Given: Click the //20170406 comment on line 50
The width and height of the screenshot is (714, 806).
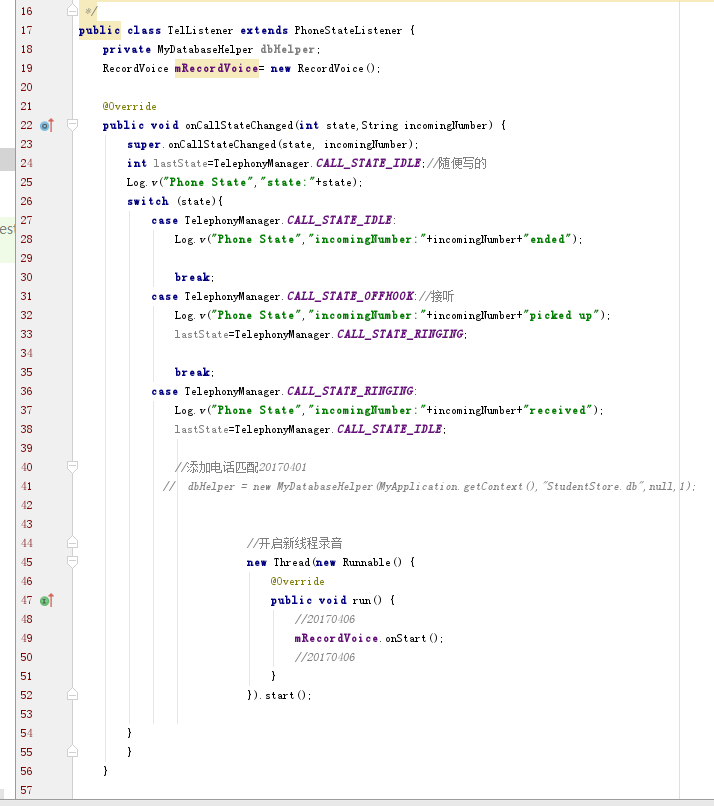Looking at the screenshot, I should [325, 657].
